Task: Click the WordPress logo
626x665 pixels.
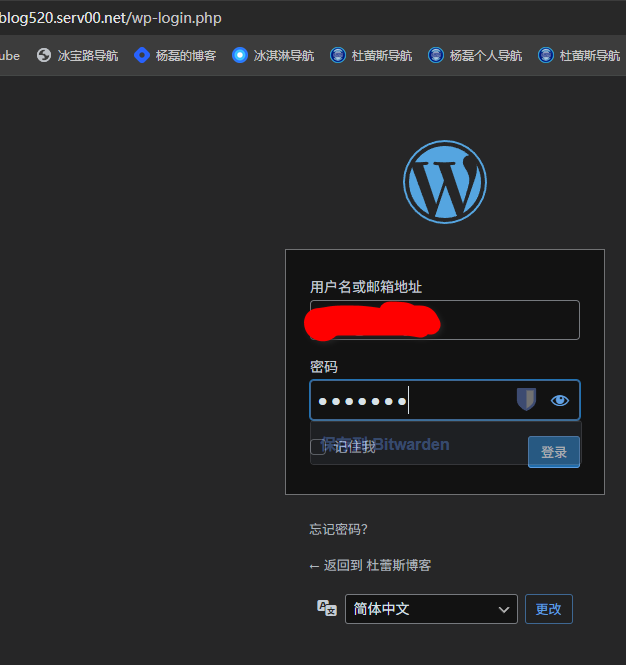Action: [444, 181]
